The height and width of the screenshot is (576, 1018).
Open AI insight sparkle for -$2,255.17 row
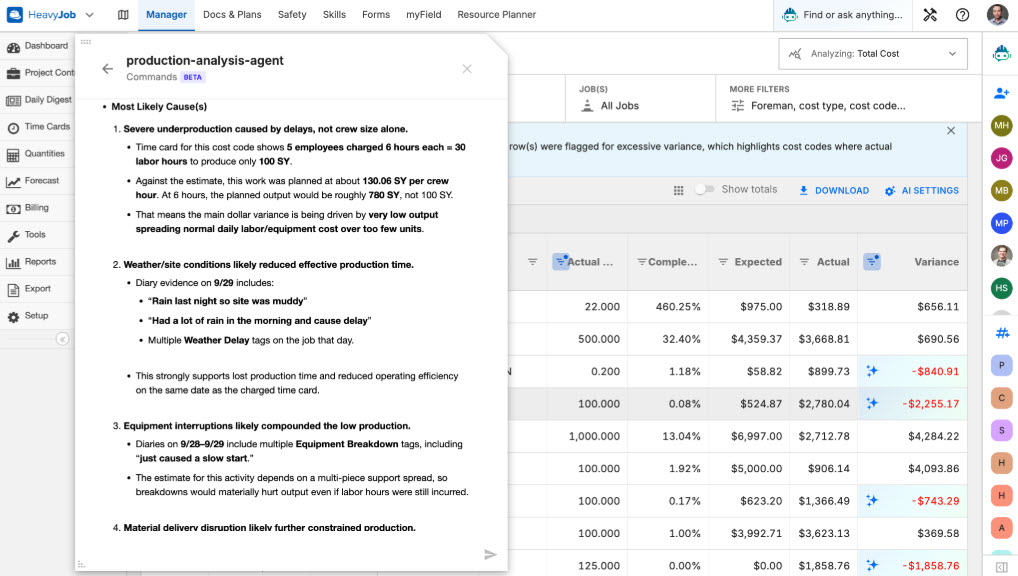tap(872, 403)
